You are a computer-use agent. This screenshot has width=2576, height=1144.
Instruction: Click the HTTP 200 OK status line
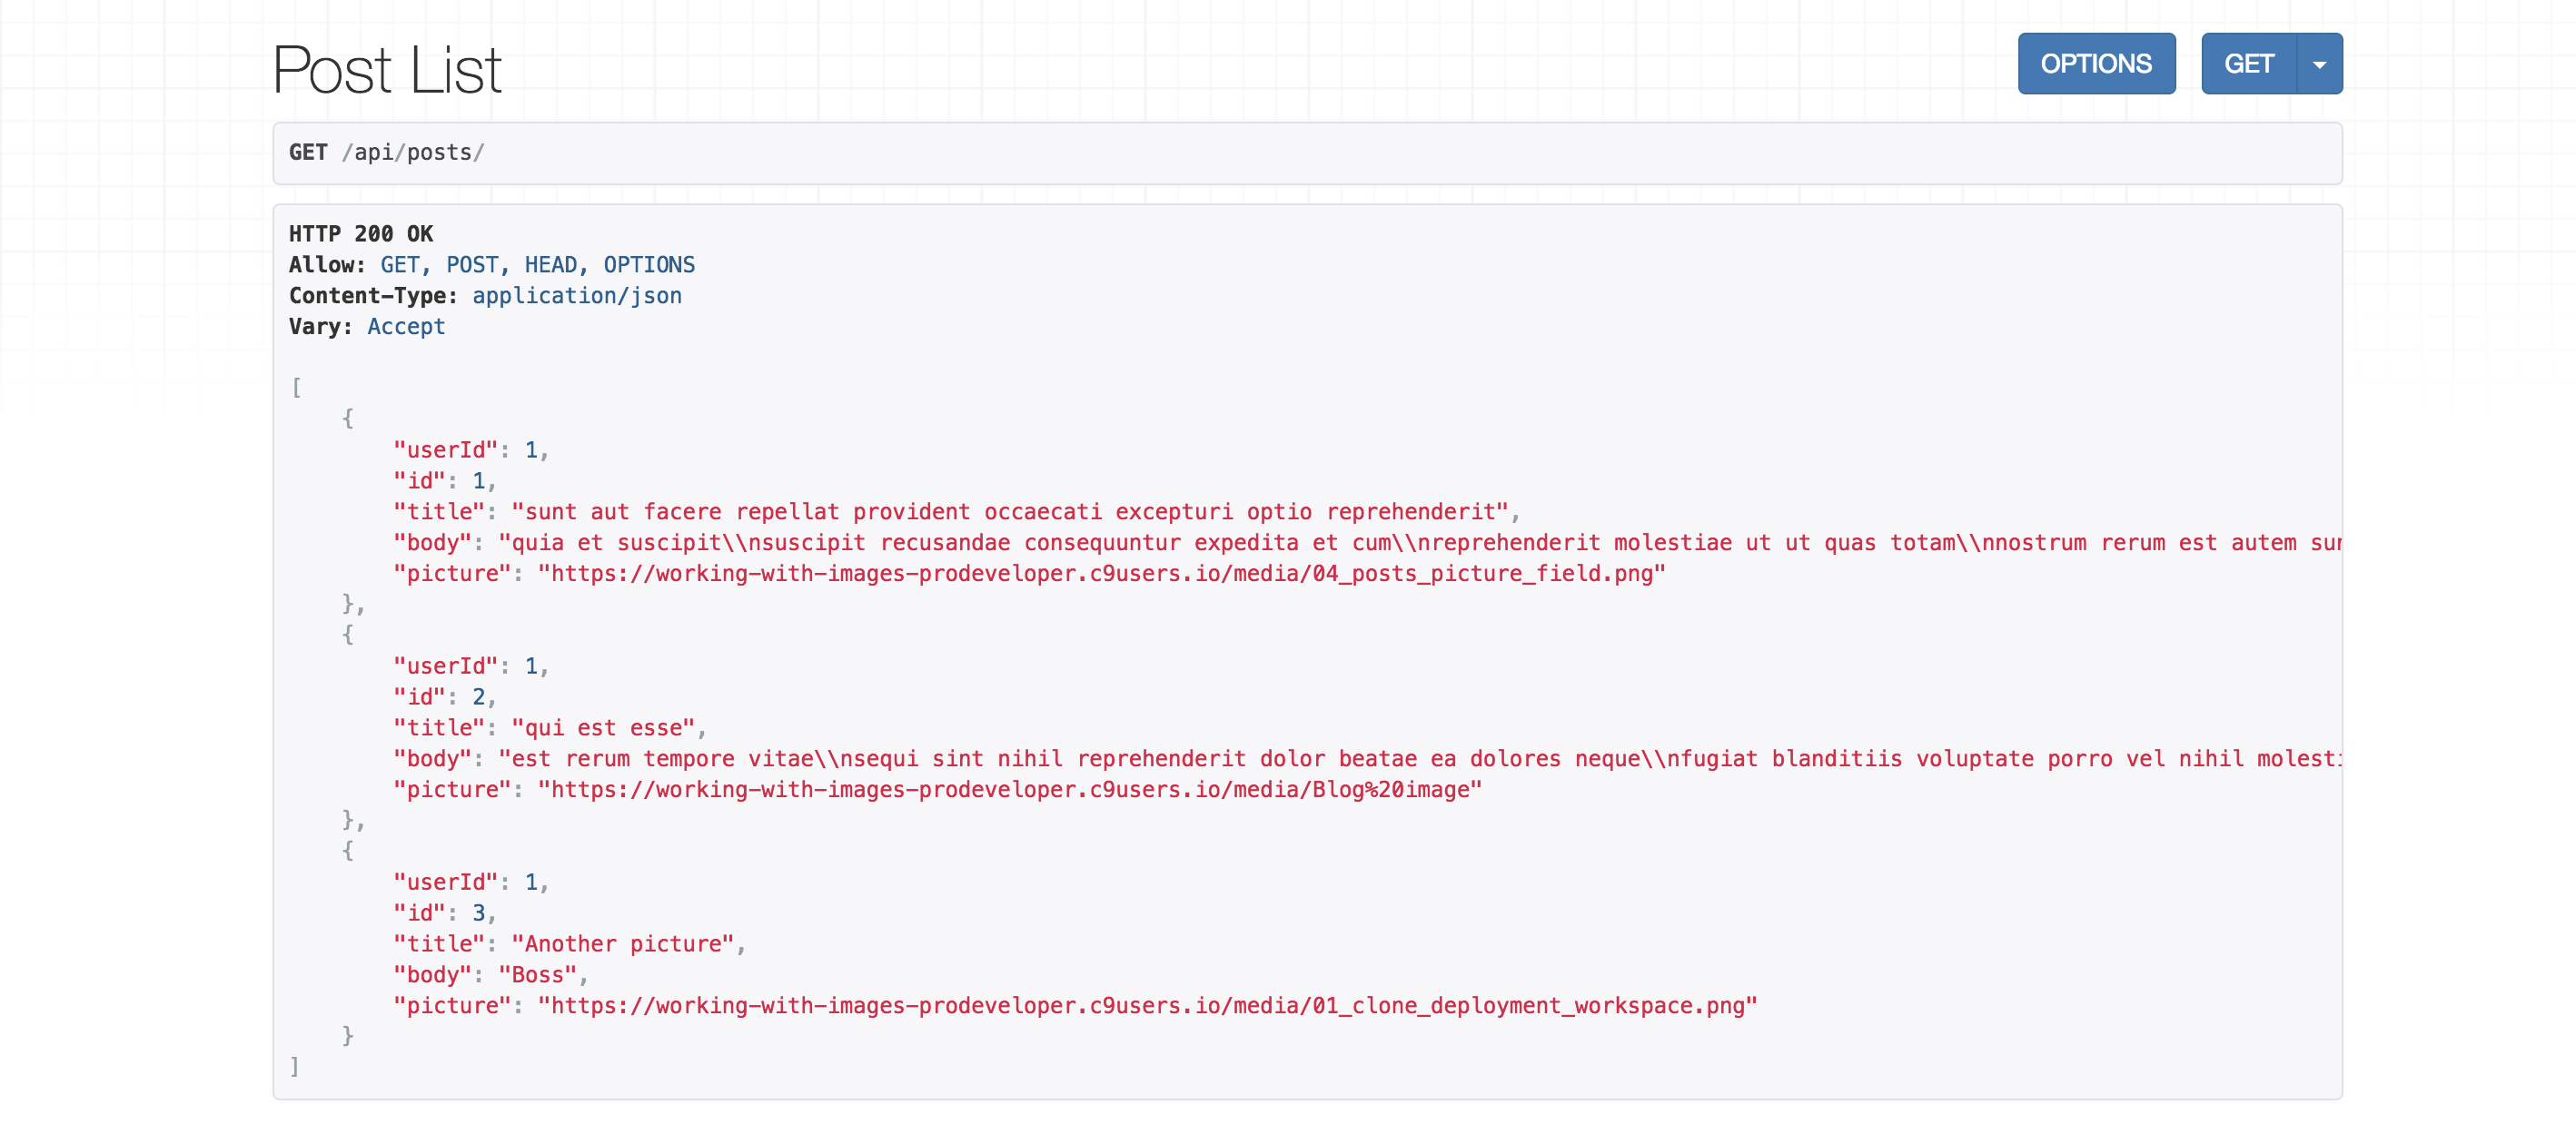tap(361, 234)
